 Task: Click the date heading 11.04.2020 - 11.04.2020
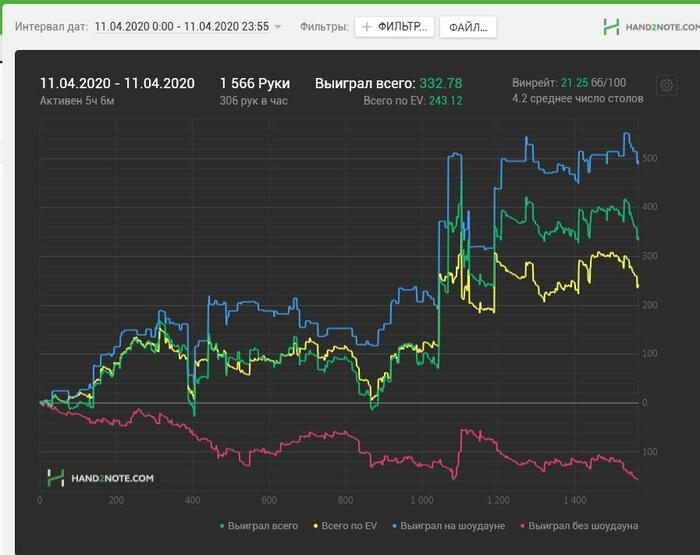point(117,83)
